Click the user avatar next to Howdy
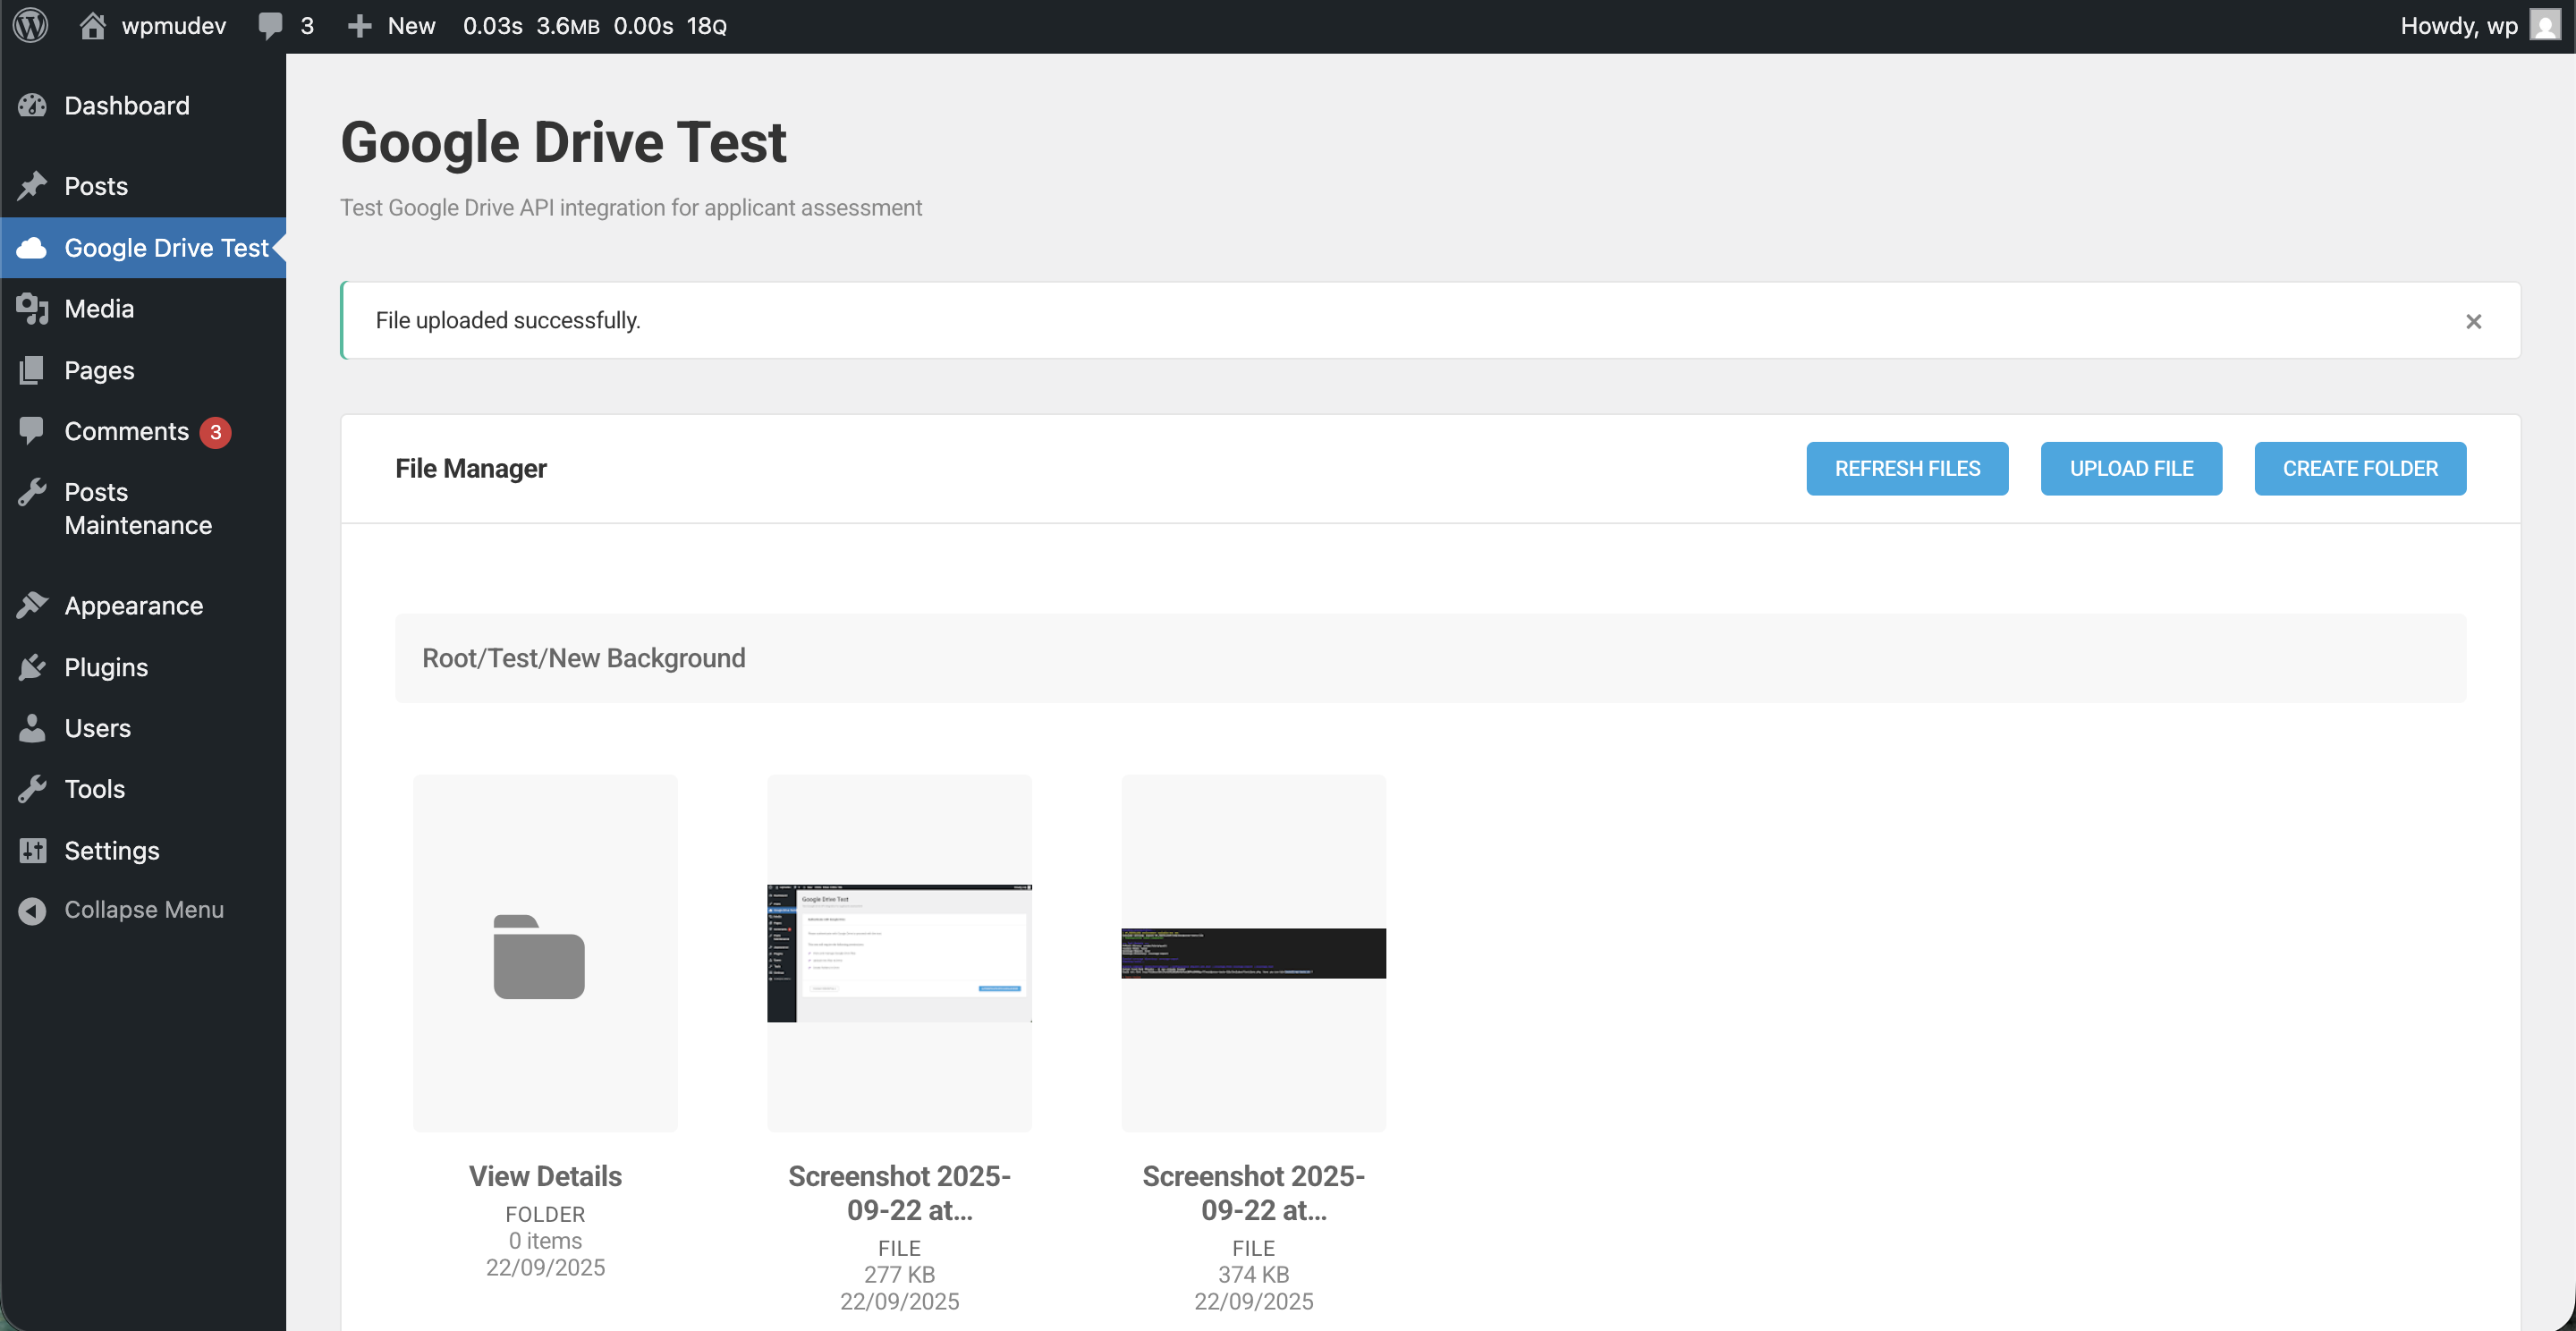 pyautogui.click(x=2545, y=26)
